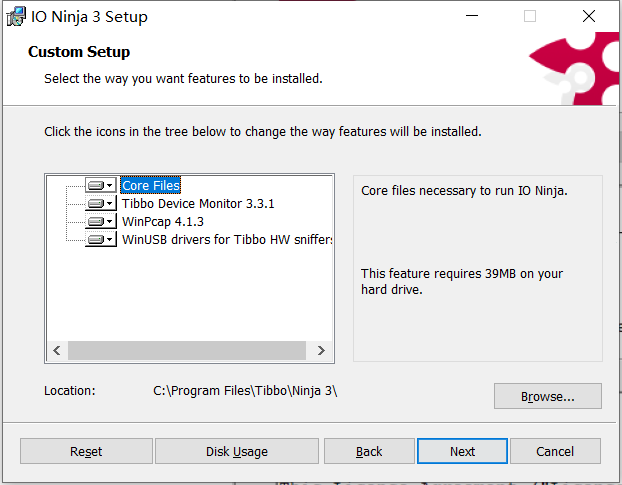
Task: Click the feature tree's left scroll arrow
Action: point(57,351)
